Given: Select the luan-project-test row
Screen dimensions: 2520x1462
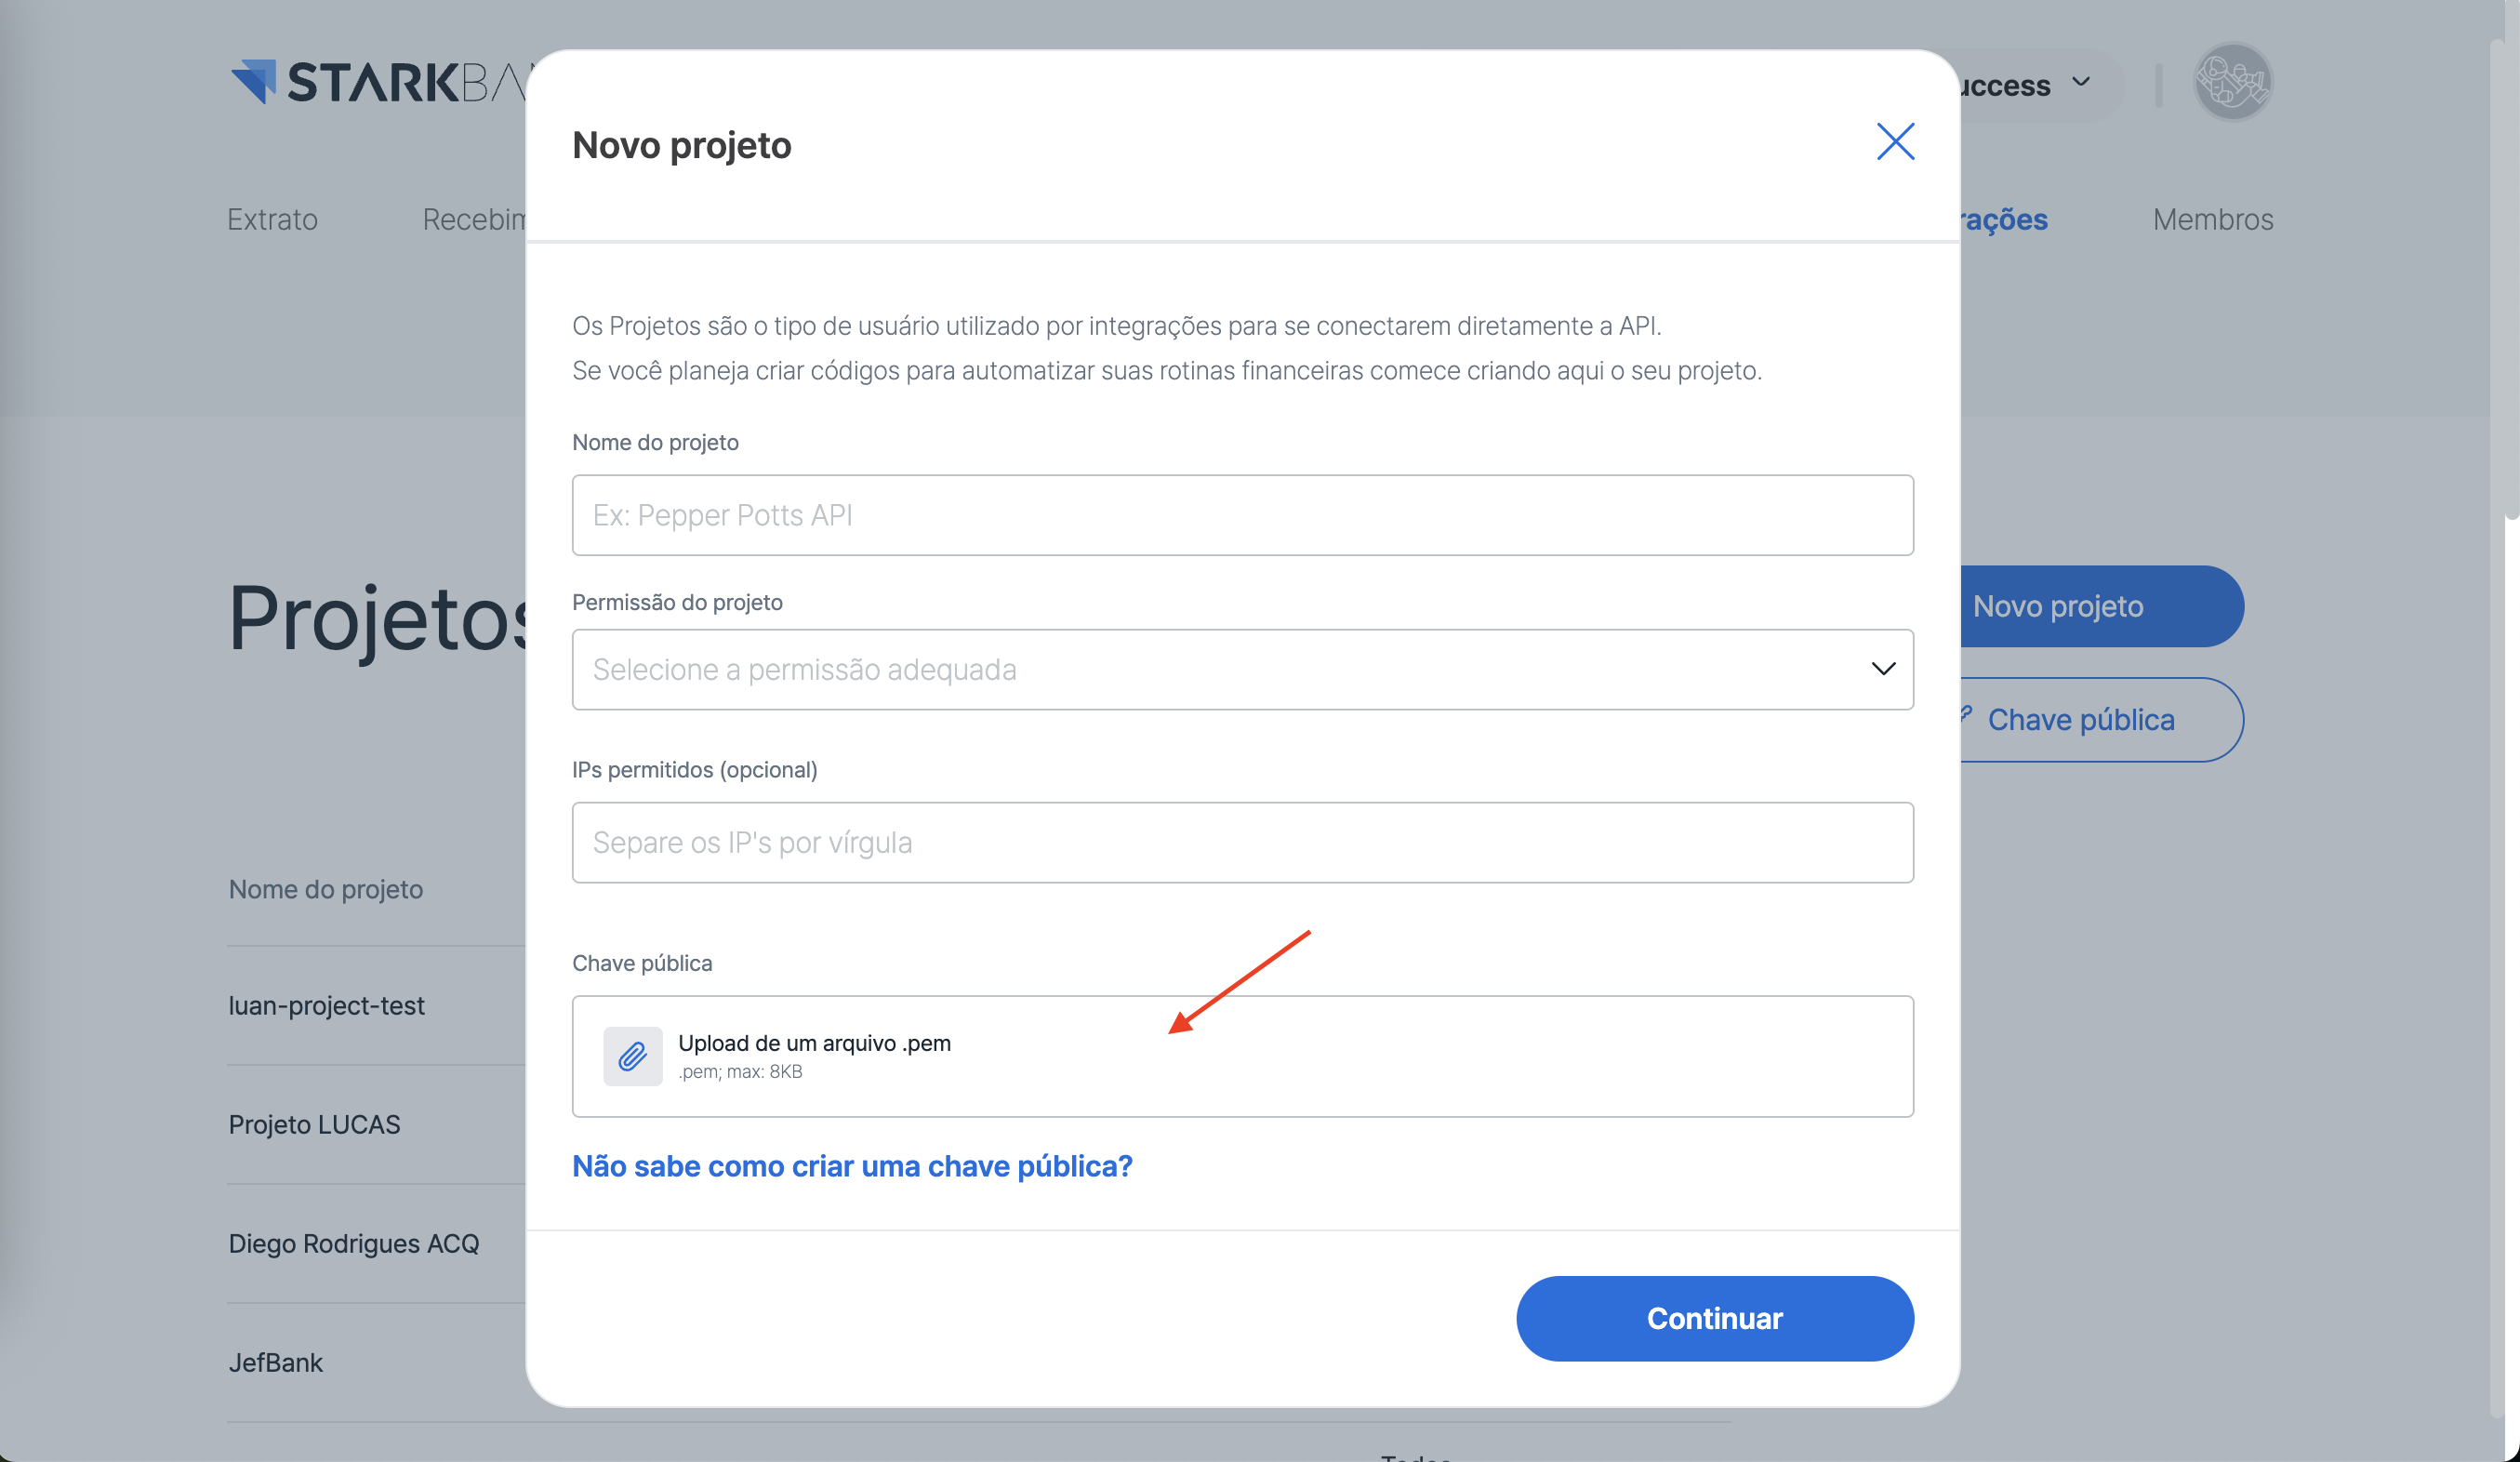Looking at the screenshot, I should tap(327, 1005).
